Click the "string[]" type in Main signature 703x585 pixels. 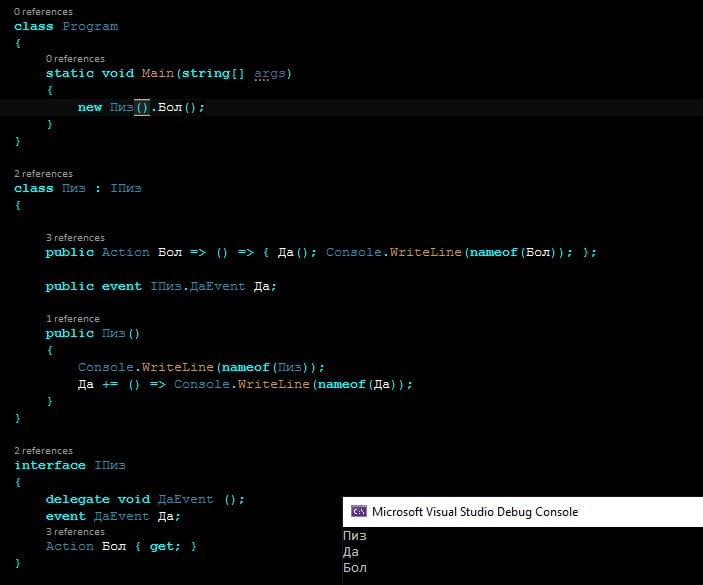213,74
